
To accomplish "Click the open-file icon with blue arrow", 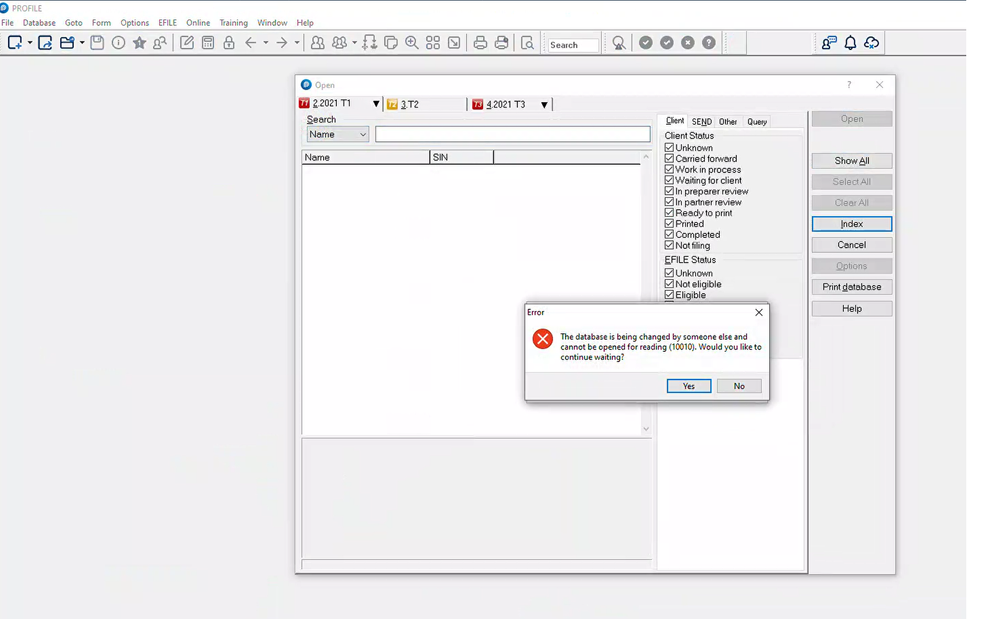I will pyautogui.click(x=45, y=43).
